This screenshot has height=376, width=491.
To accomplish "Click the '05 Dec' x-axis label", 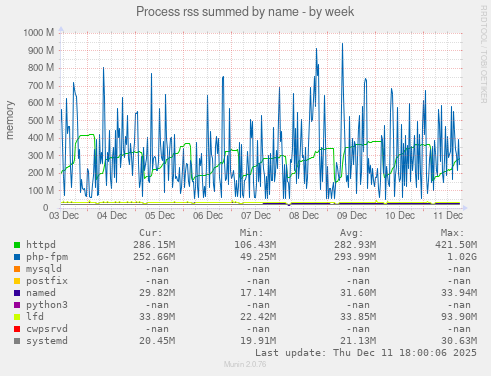I will (x=160, y=215).
